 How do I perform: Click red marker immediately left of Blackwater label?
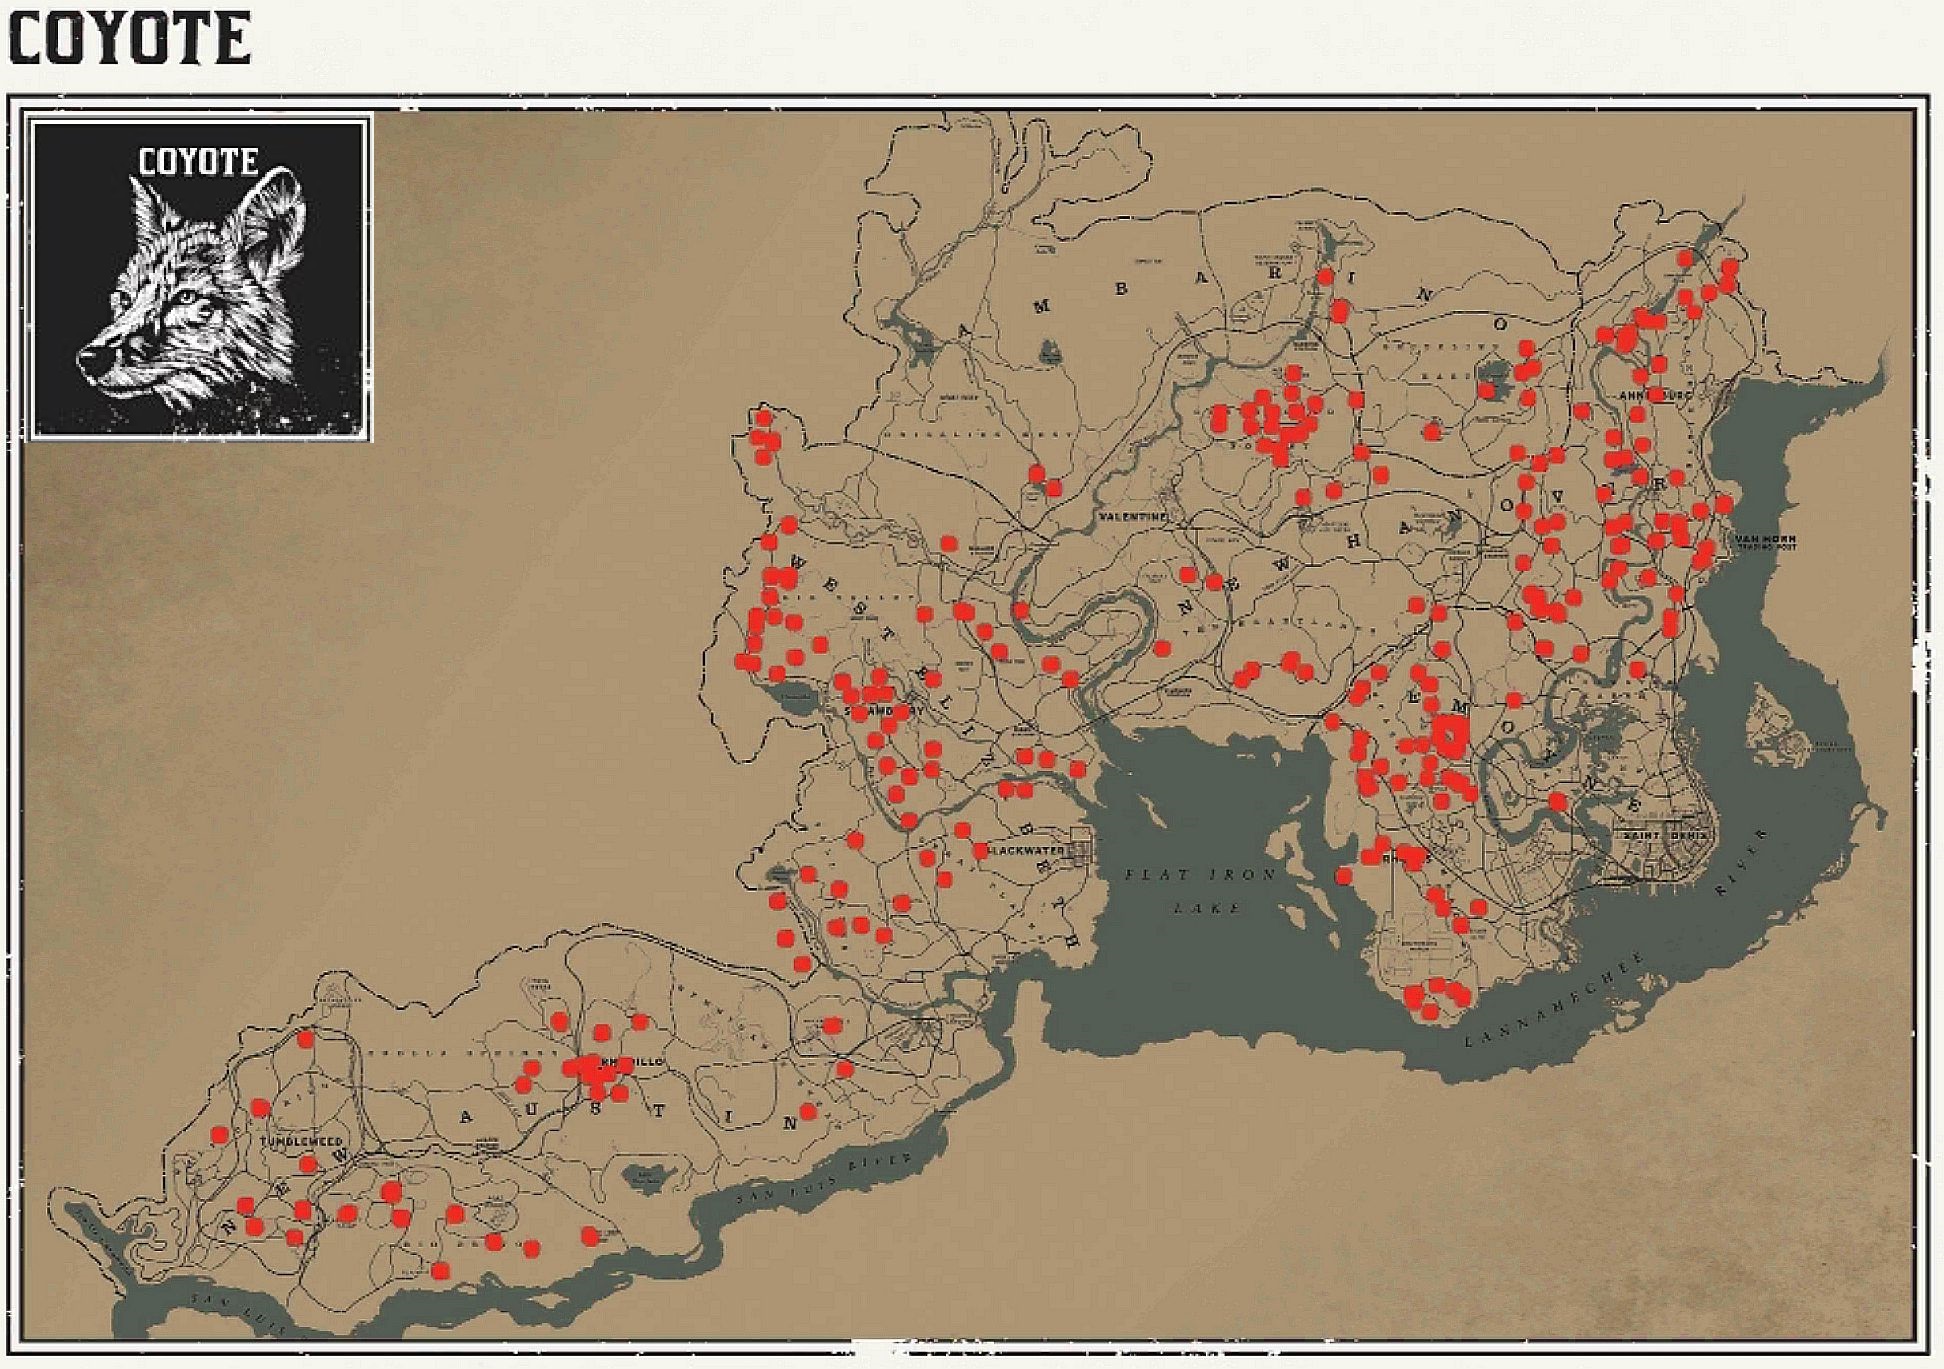[x=980, y=851]
